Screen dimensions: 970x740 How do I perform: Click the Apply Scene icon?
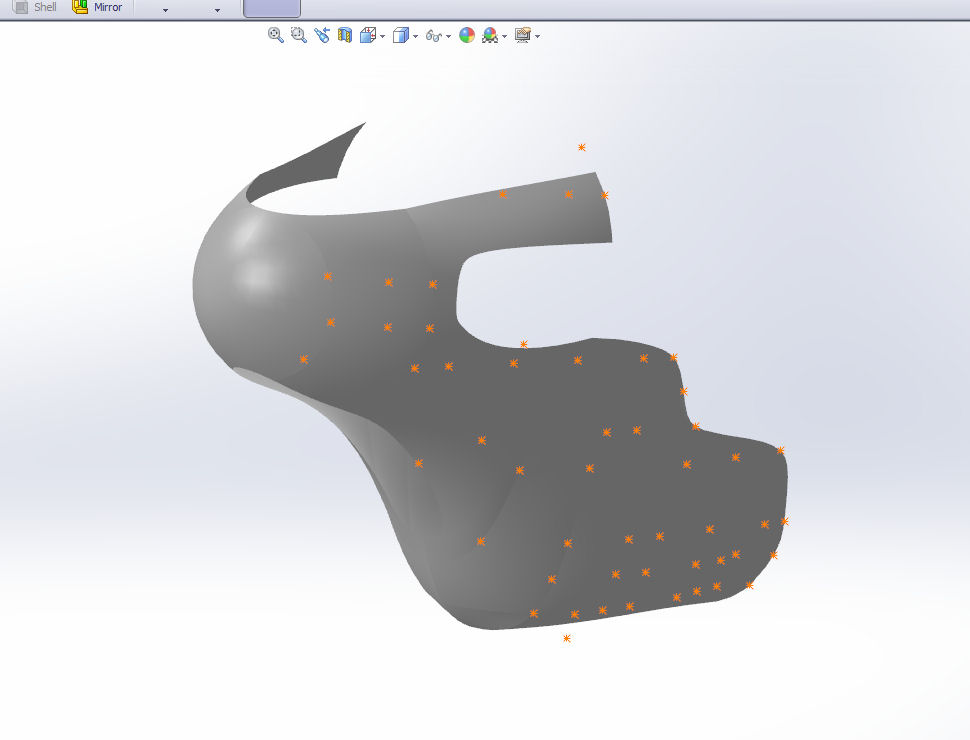click(490, 35)
